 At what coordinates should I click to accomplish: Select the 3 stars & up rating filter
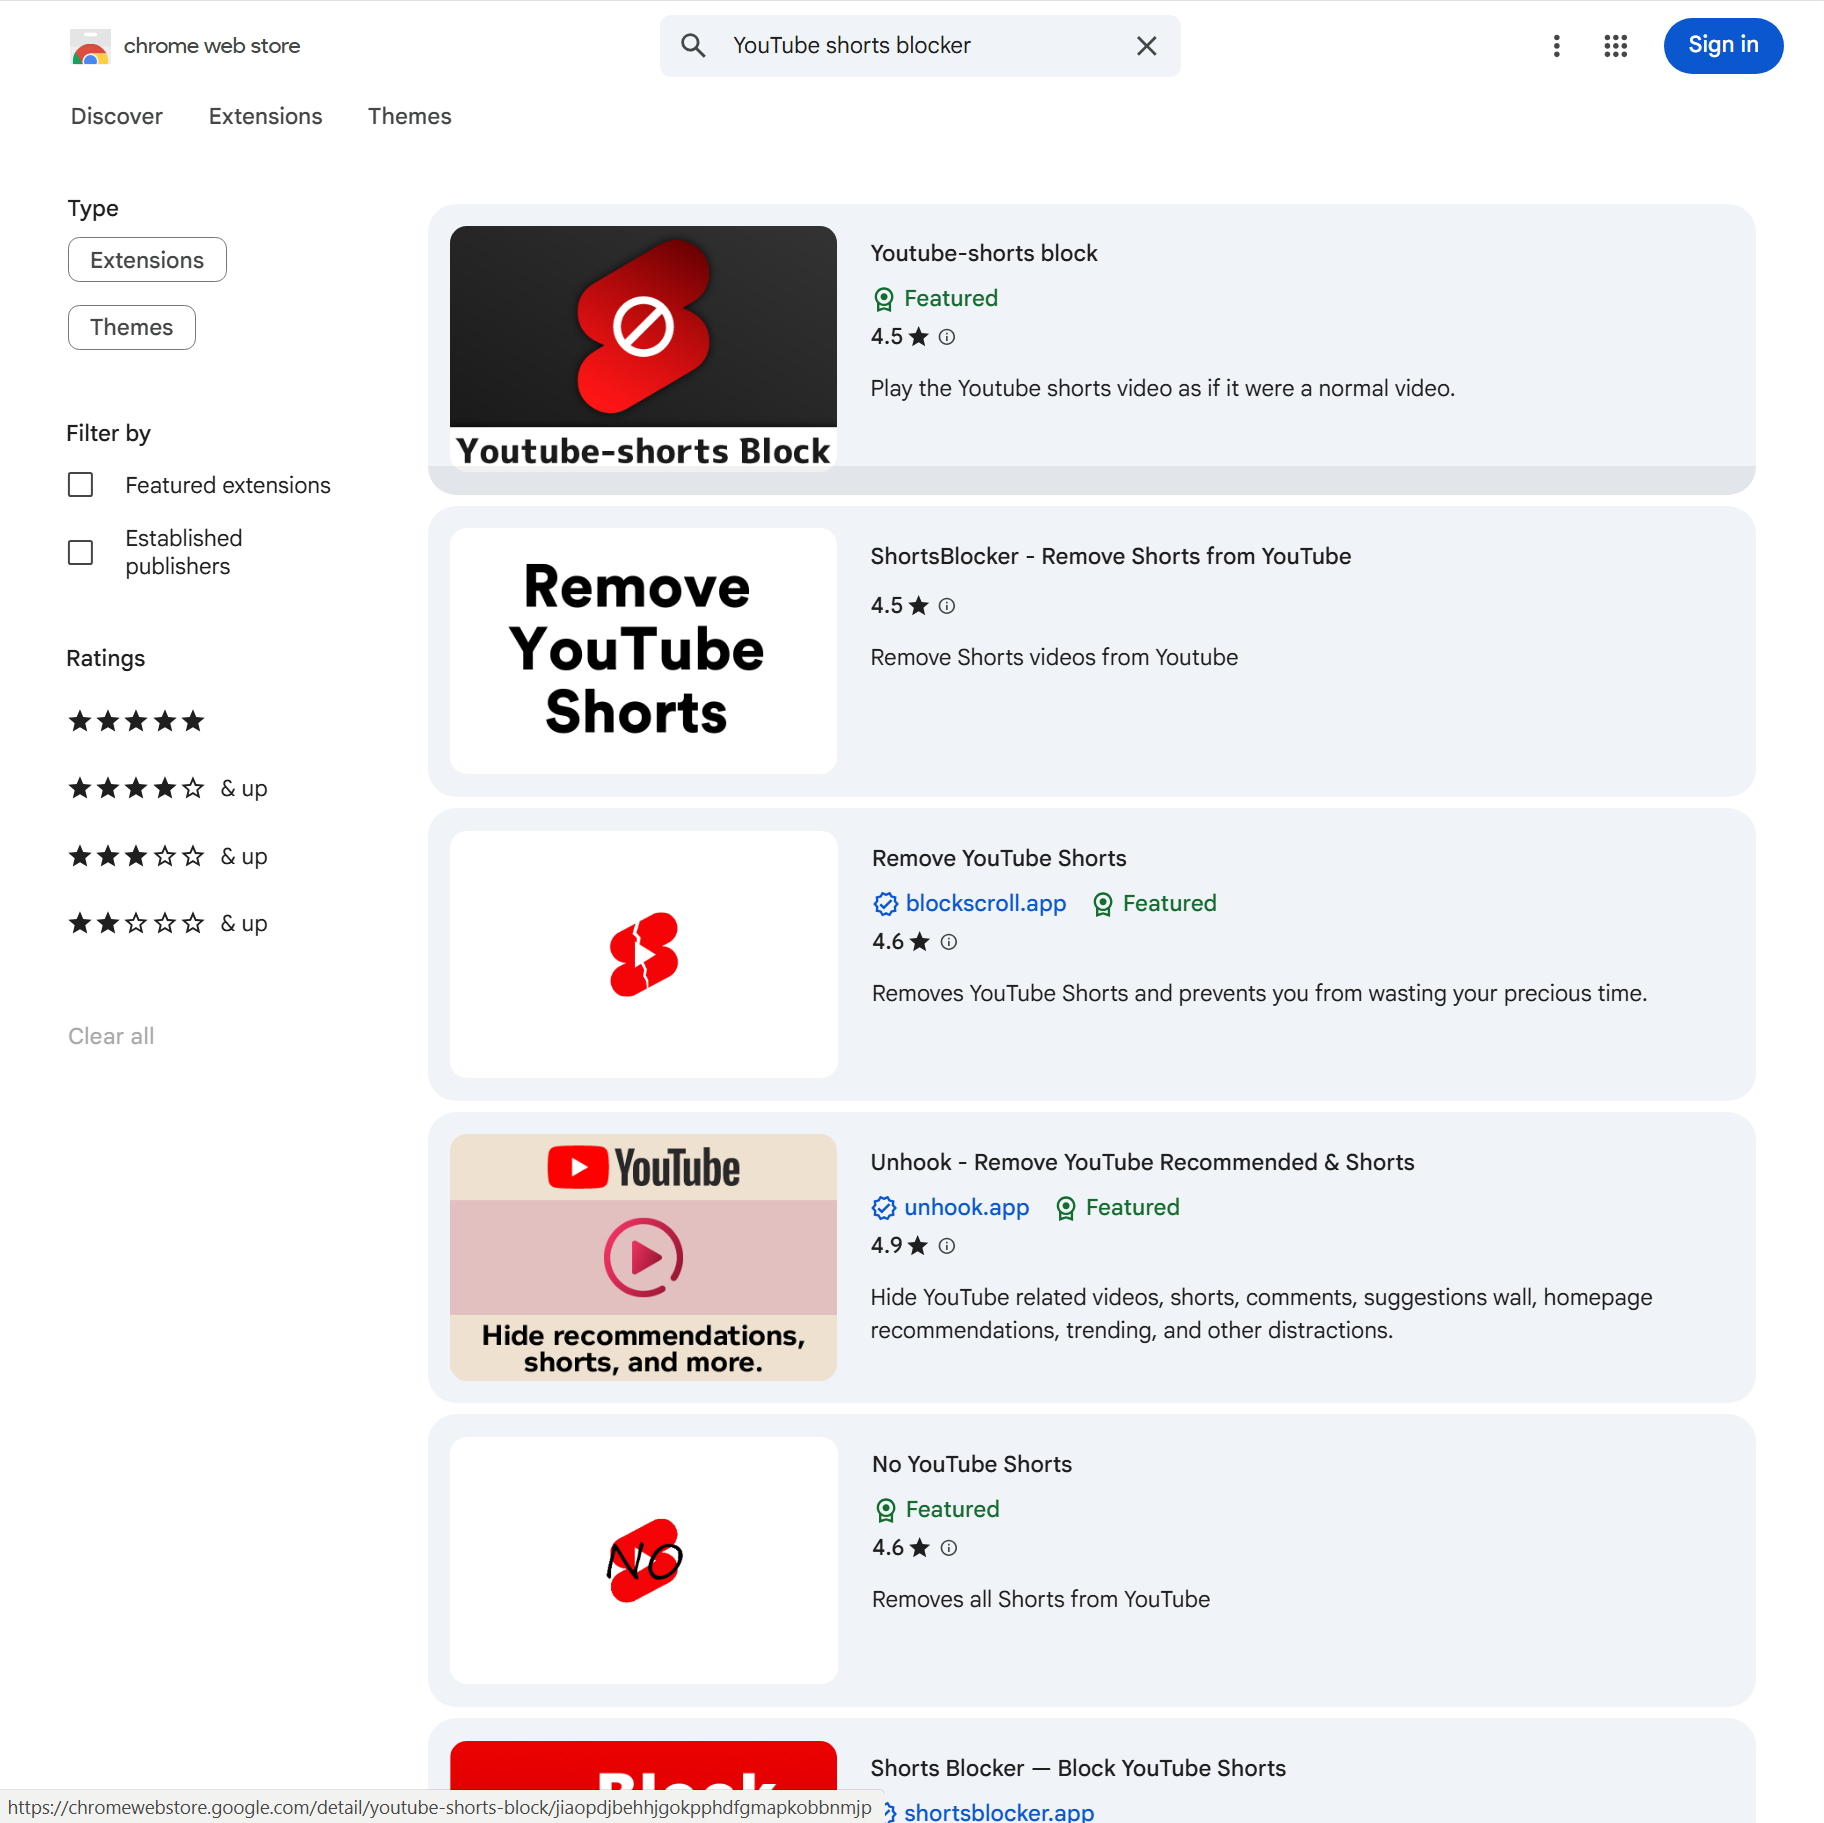[167, 856]
